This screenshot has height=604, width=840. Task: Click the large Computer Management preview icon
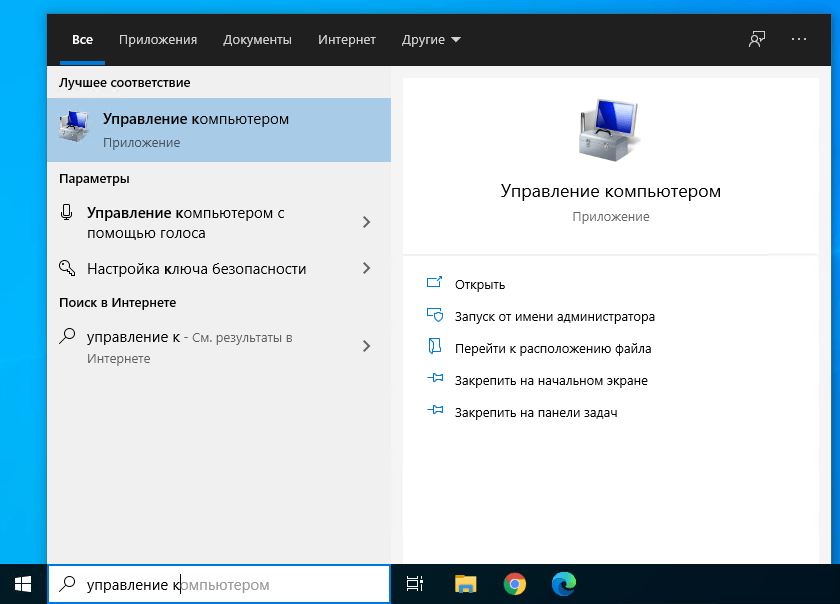[x=610, y=130]
